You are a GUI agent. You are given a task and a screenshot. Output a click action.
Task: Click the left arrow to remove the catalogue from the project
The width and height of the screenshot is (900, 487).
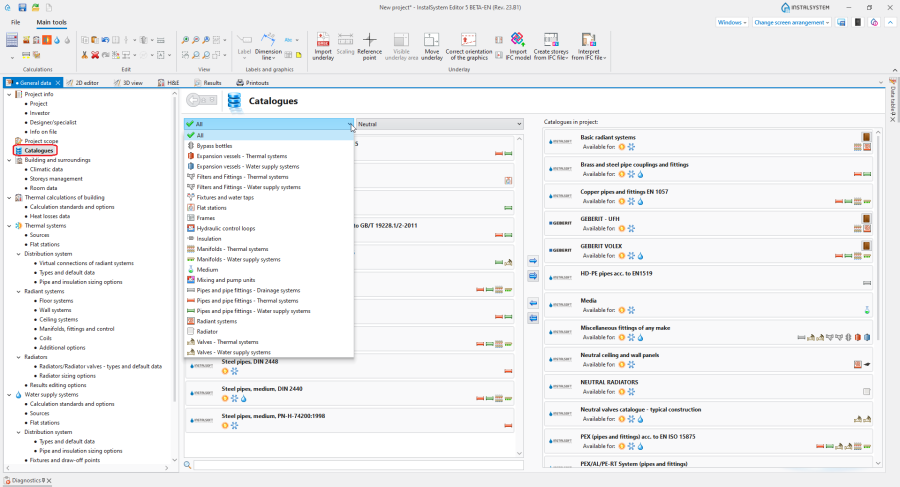pos(533,303)
